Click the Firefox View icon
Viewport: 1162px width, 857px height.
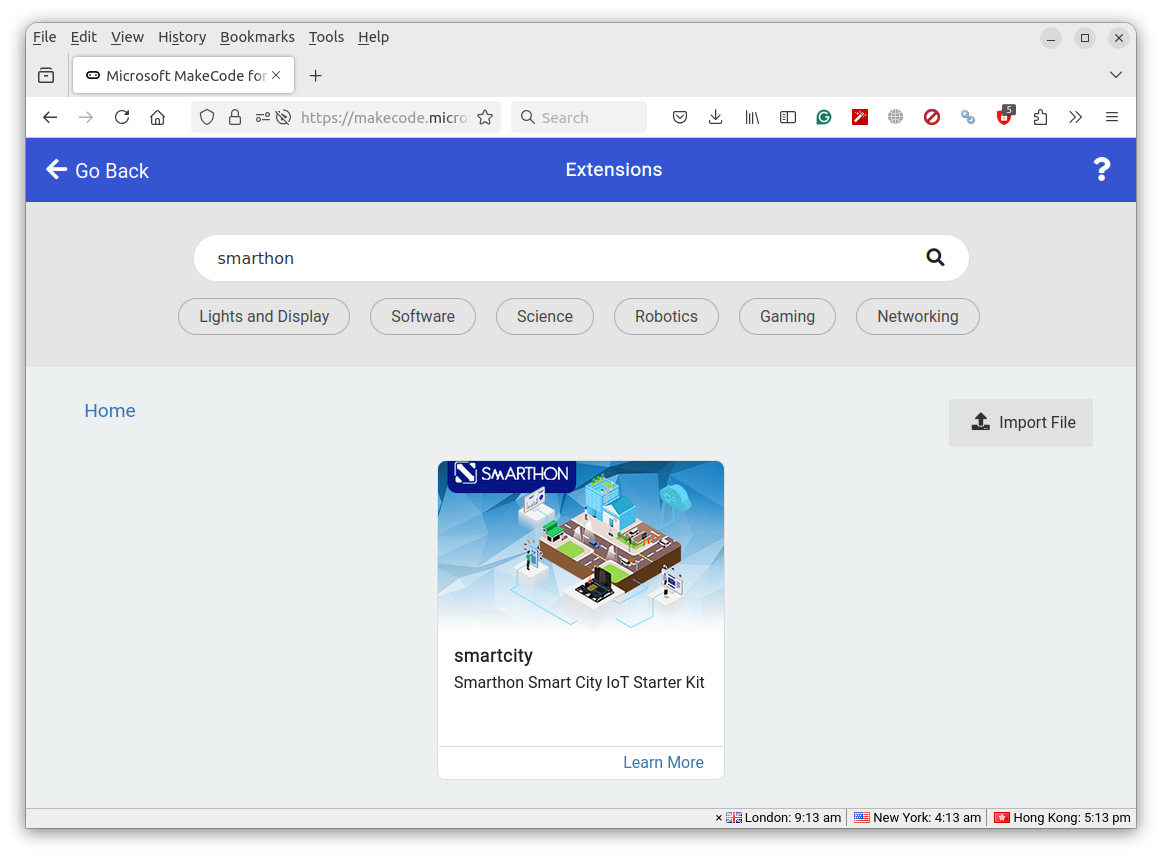point(46,76)
